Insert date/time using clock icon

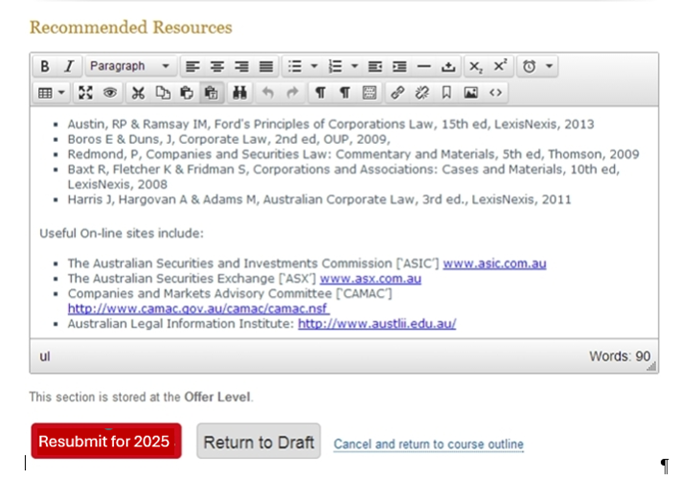tap(529, 66)
